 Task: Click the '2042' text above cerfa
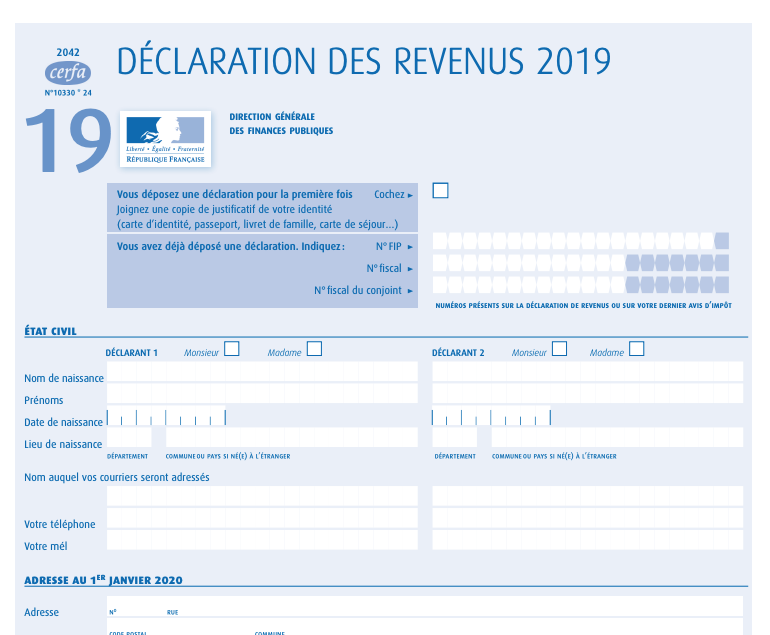[x=68, y=53]
